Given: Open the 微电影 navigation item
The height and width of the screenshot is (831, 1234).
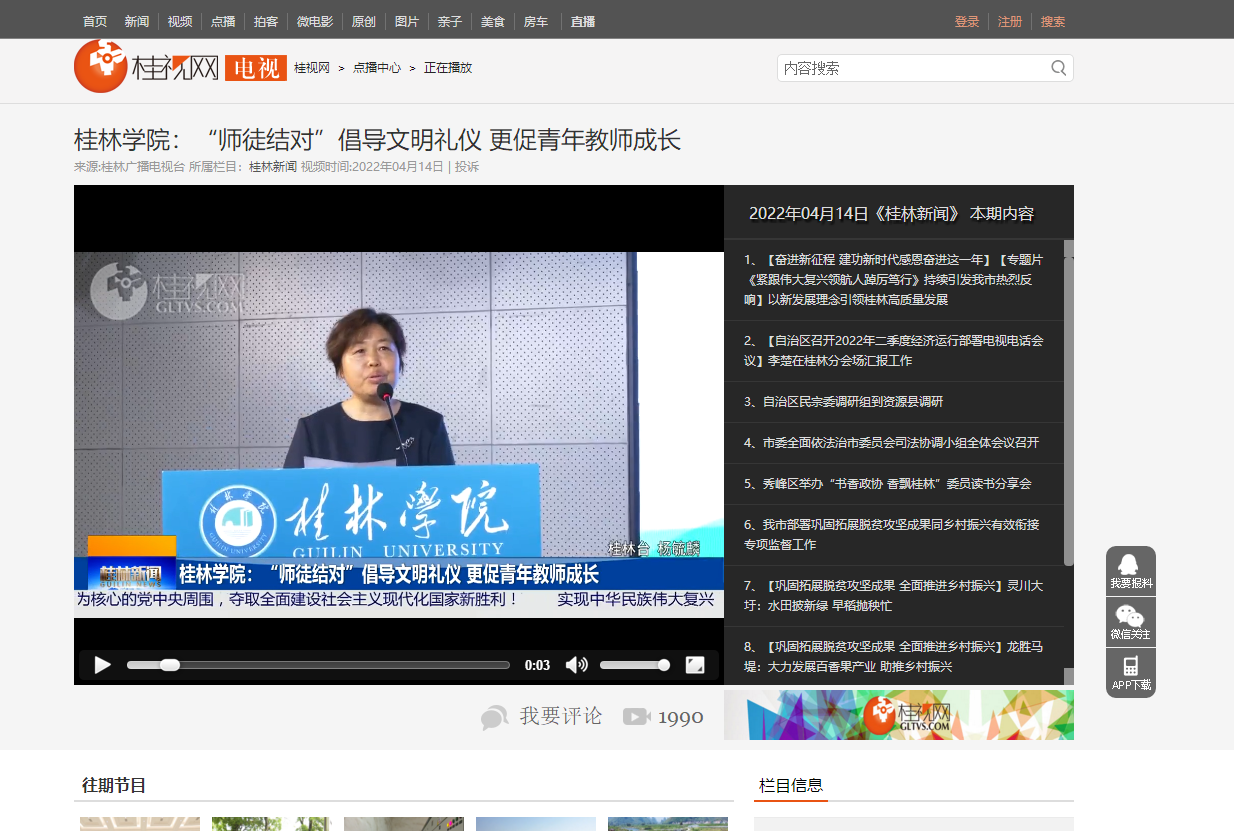Looking at the screenshot, I should pos(315,21).
